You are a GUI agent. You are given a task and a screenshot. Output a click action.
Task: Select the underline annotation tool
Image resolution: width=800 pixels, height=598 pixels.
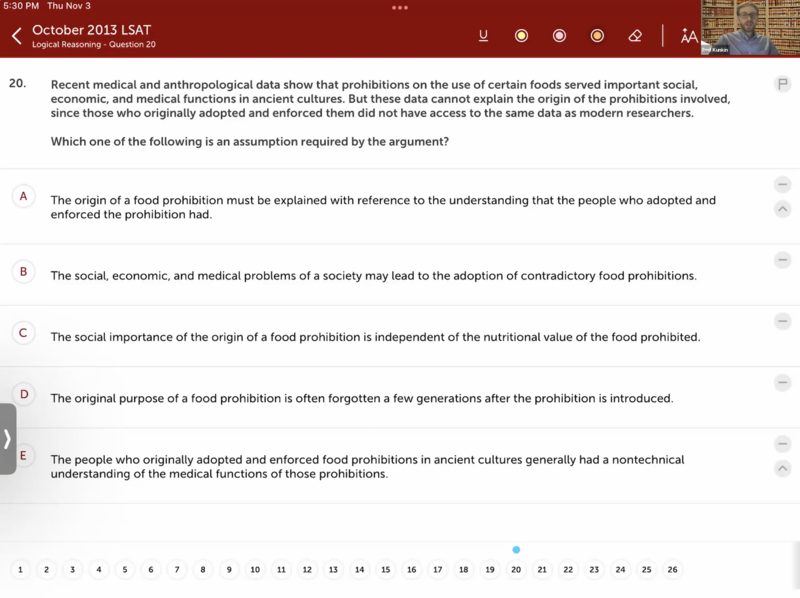[483, 36]
